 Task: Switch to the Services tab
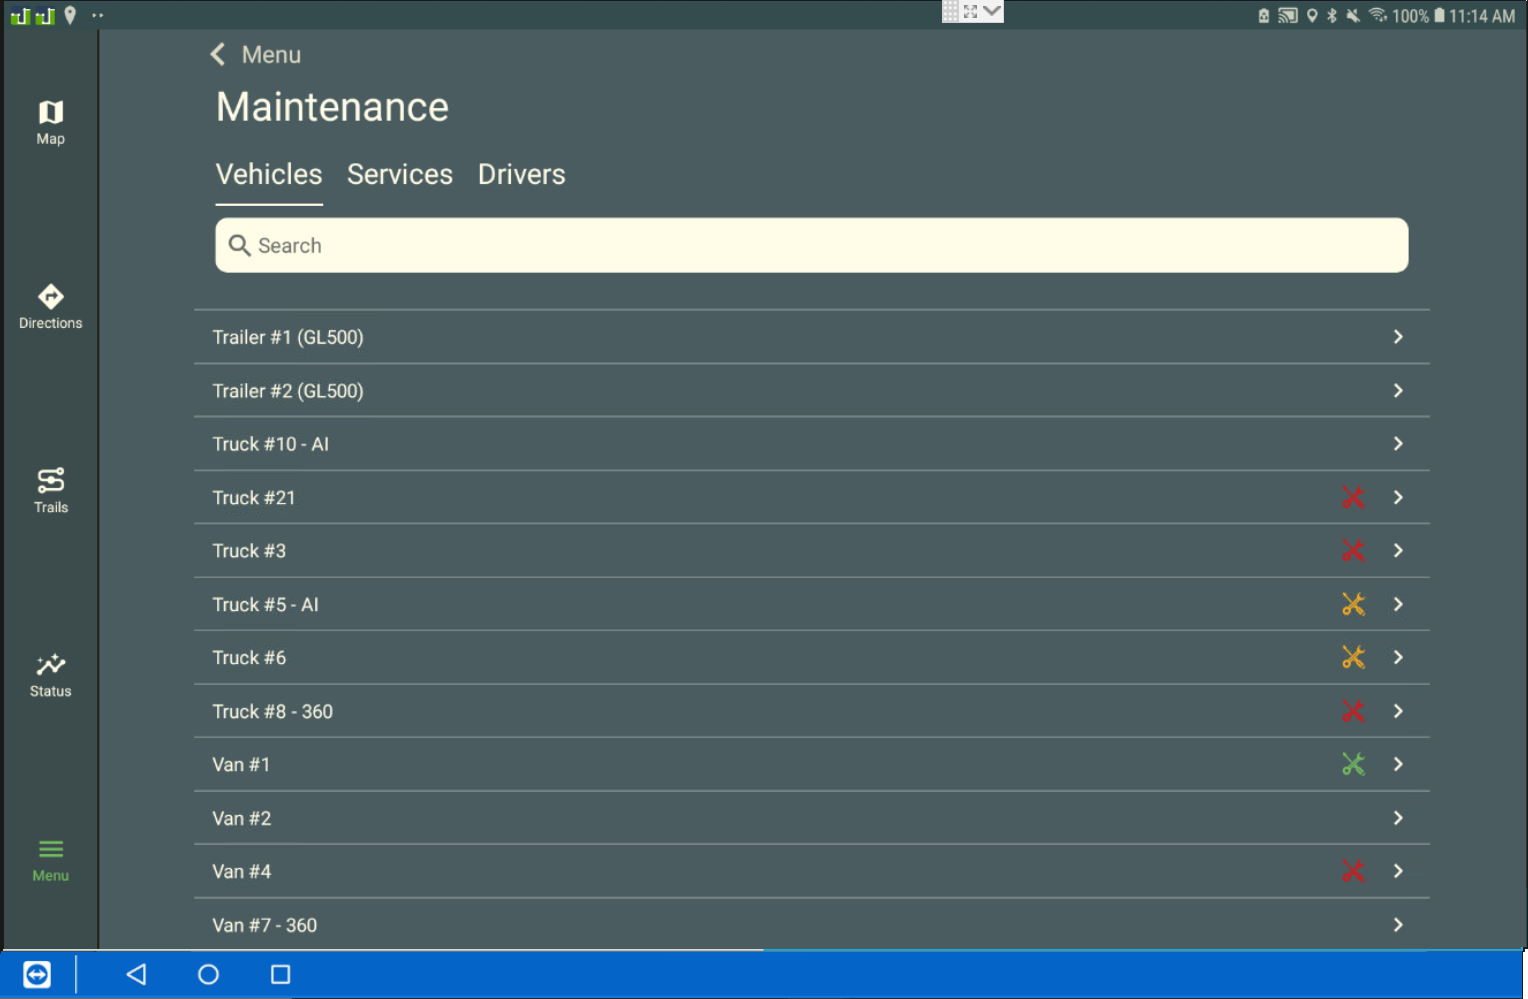point(400,174)
